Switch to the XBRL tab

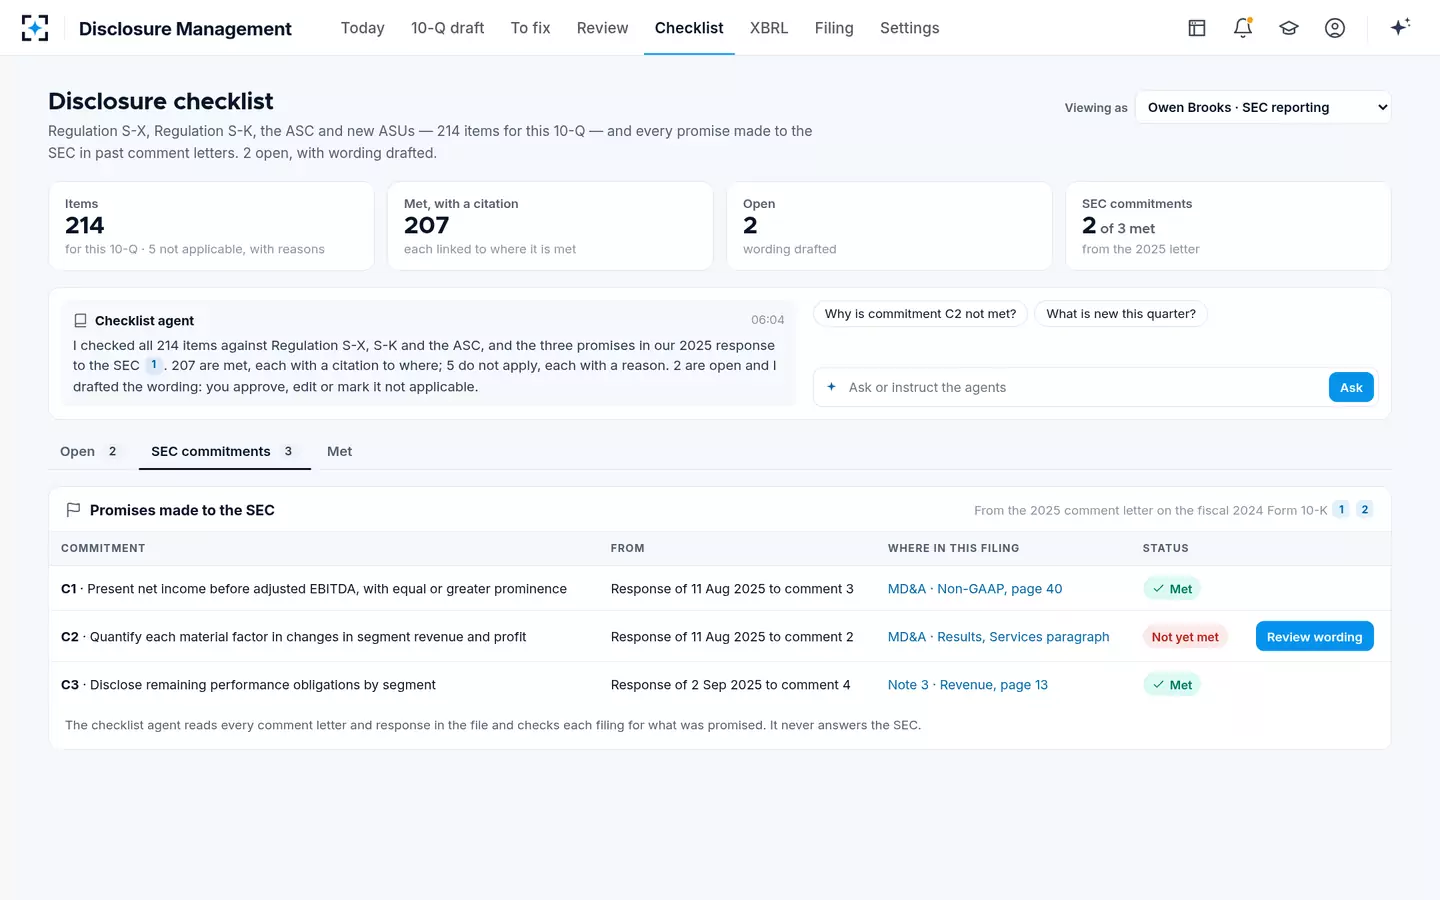[769, 28]
